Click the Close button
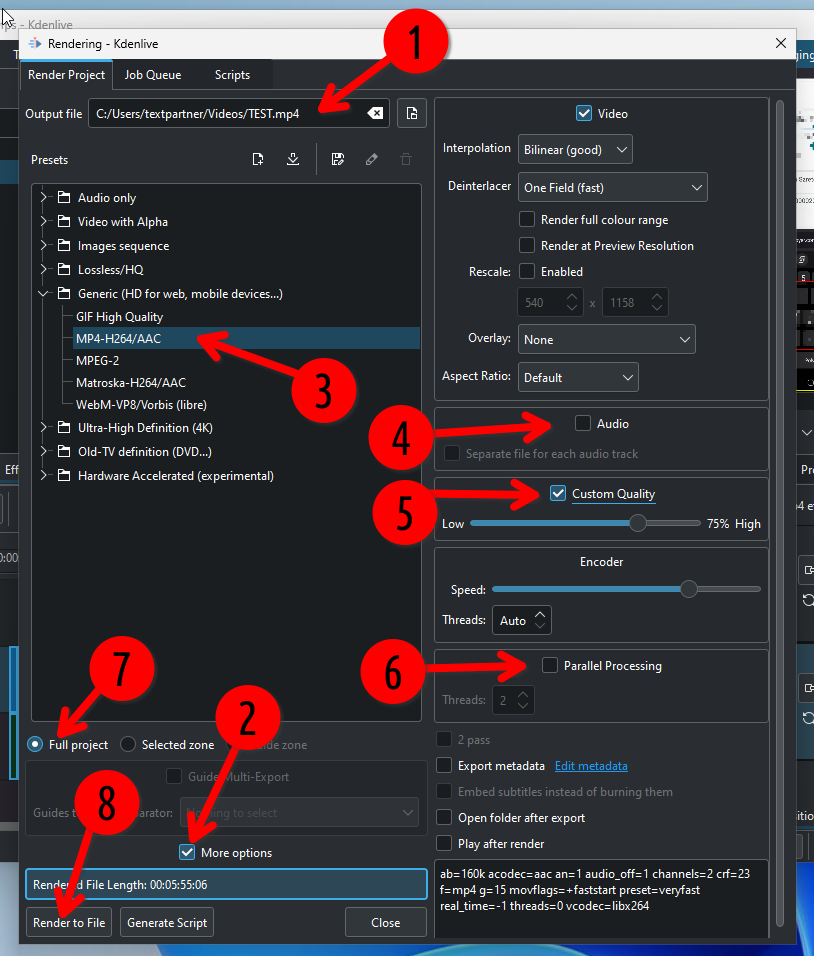This screenshot has width=814, height=956. point(386,922)
